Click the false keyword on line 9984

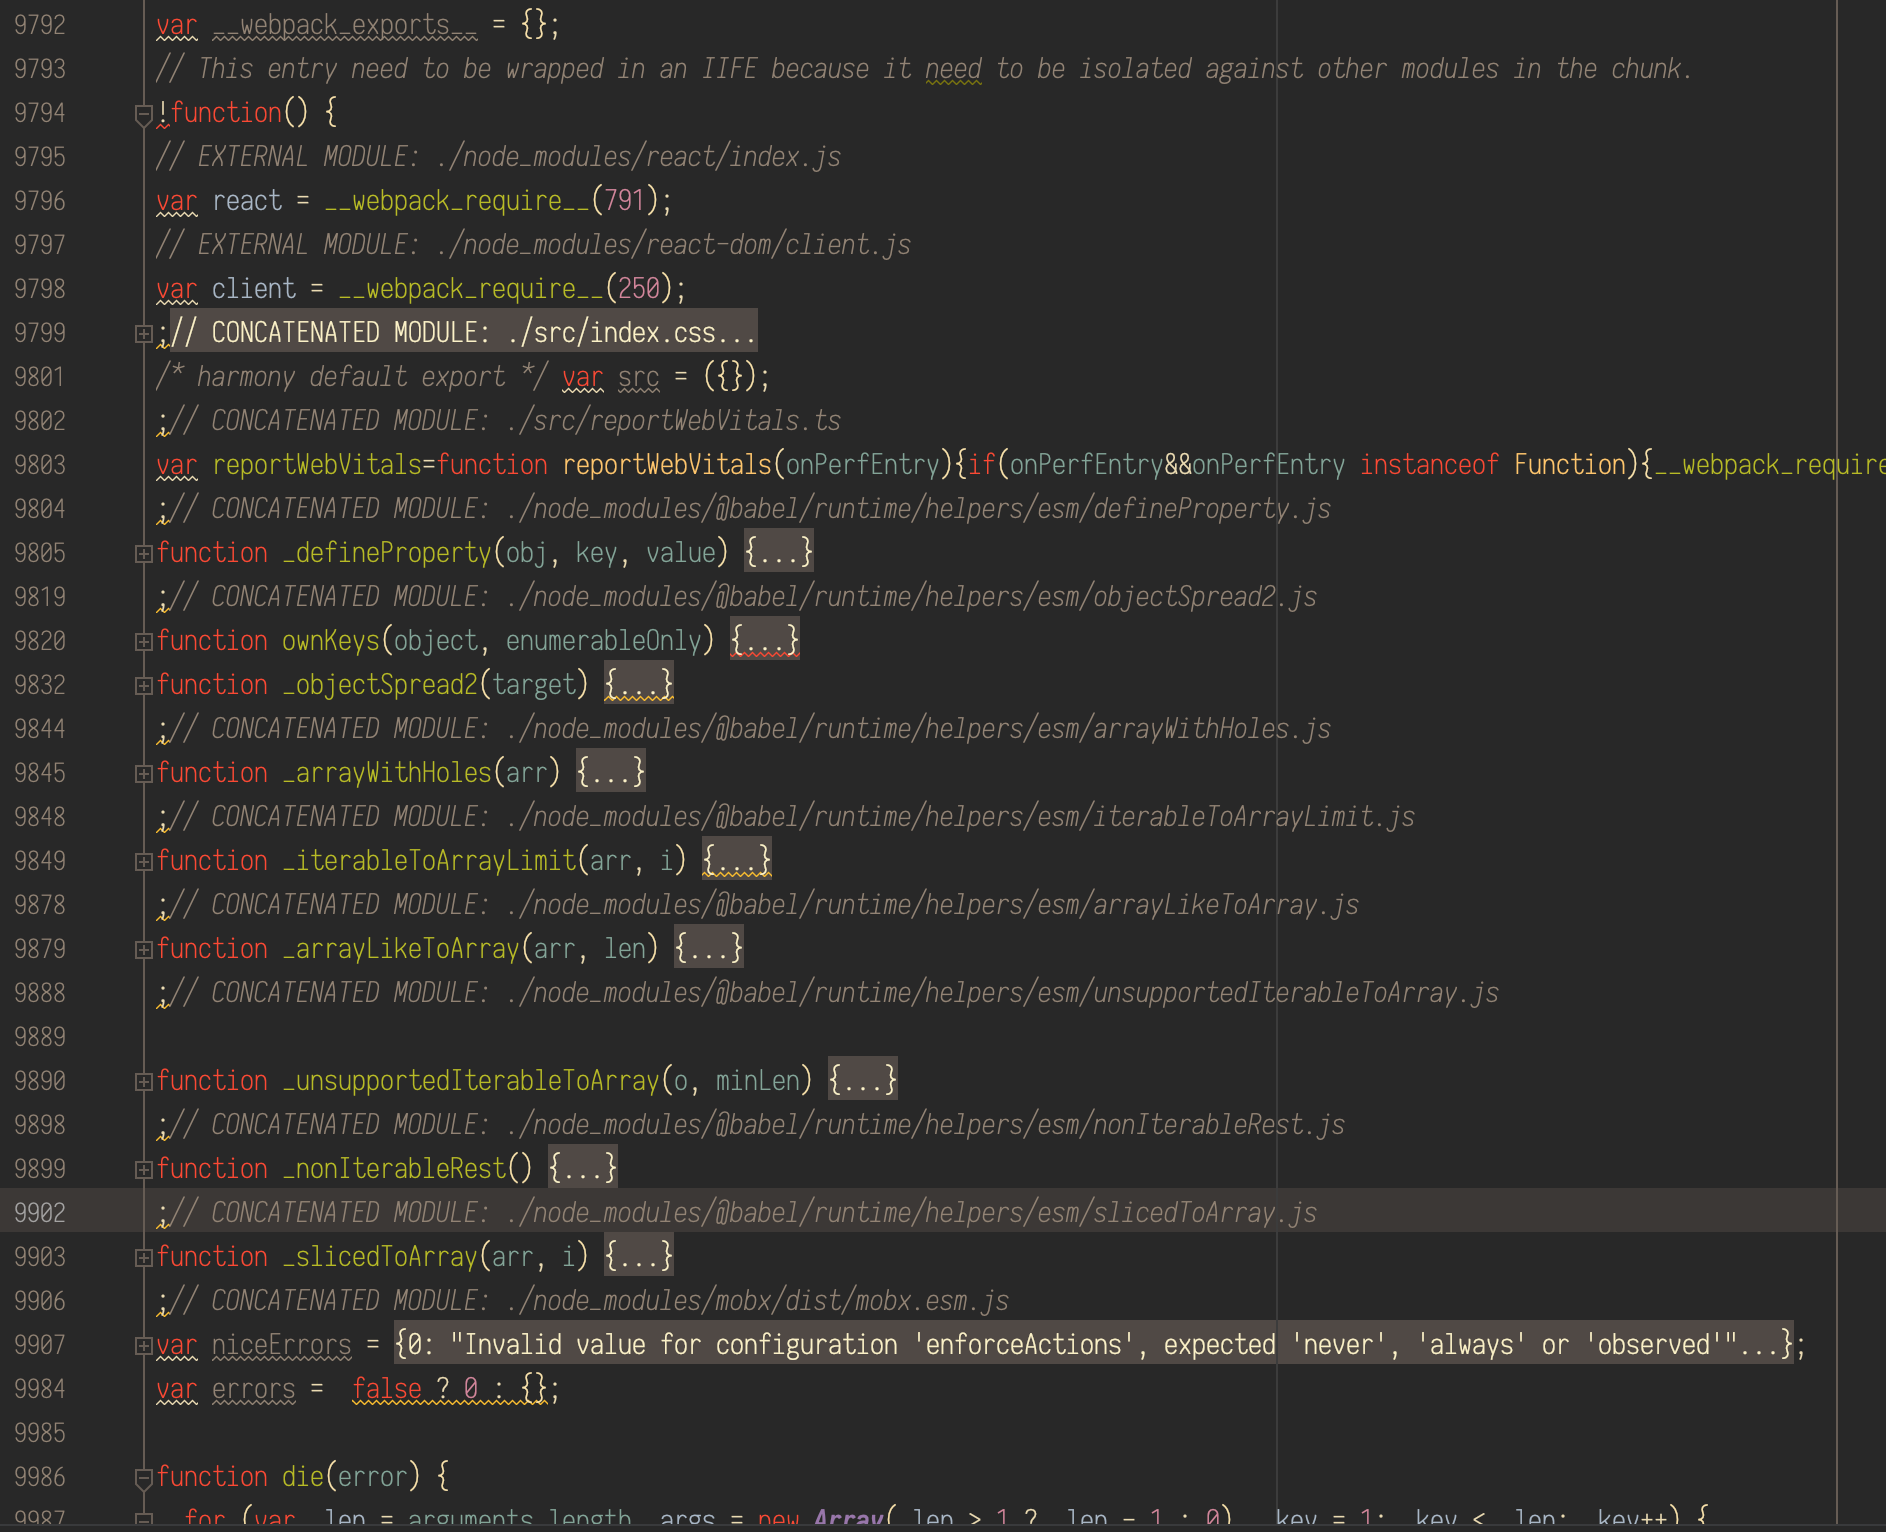point(387,1389)
